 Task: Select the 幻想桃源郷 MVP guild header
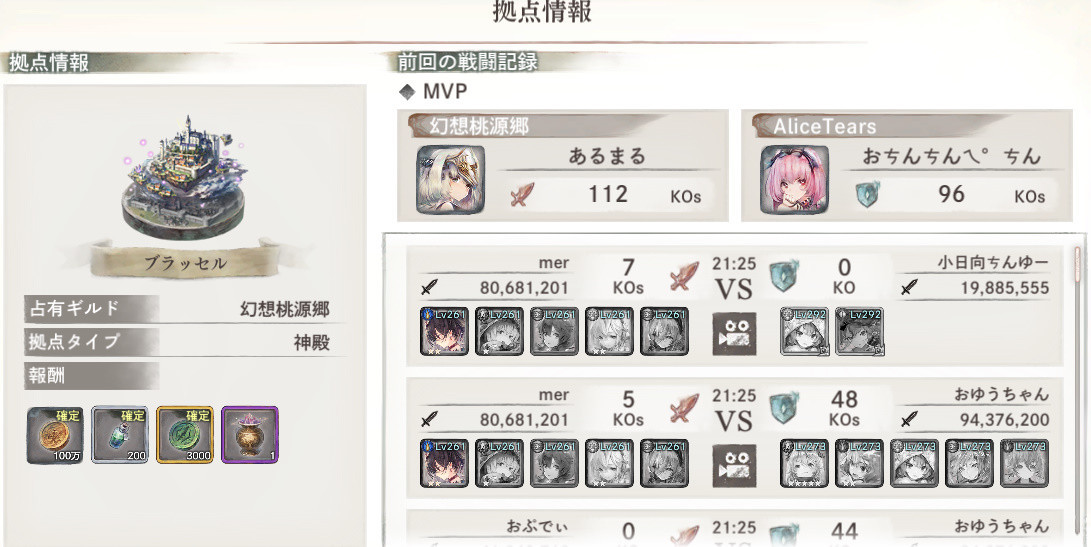click(478, 126)
